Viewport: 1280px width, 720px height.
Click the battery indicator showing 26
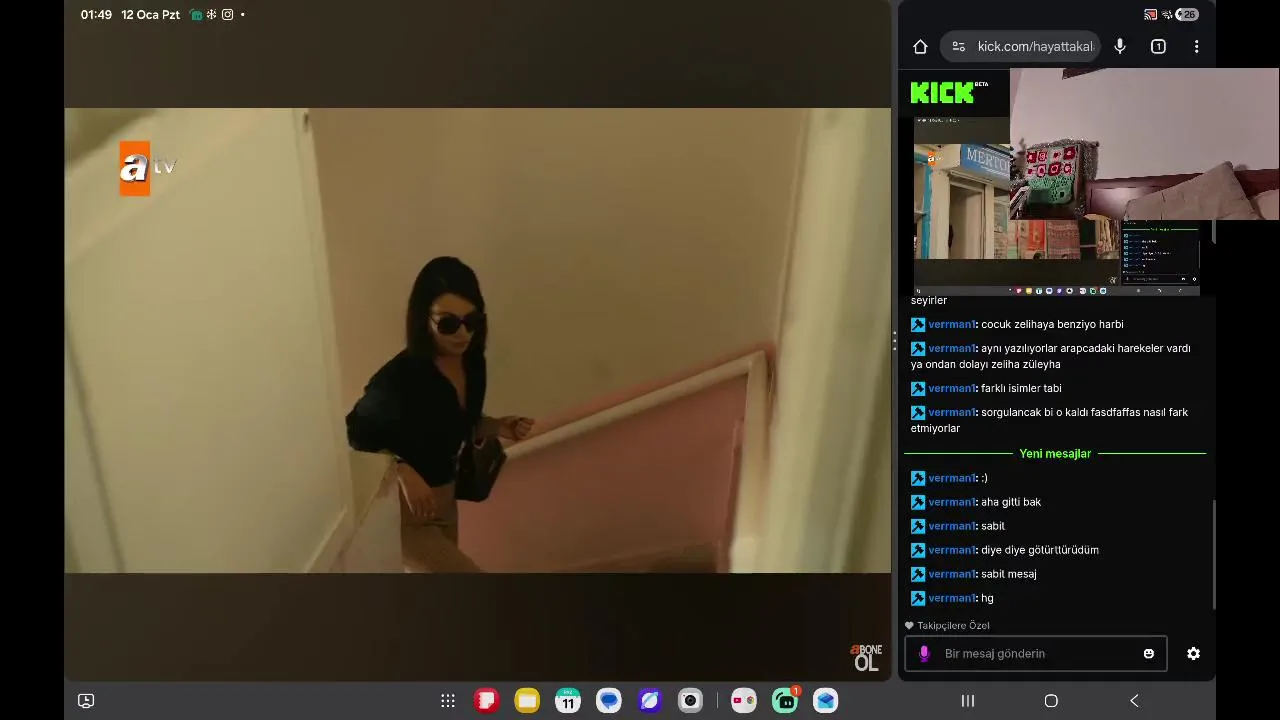point(1188,14)
